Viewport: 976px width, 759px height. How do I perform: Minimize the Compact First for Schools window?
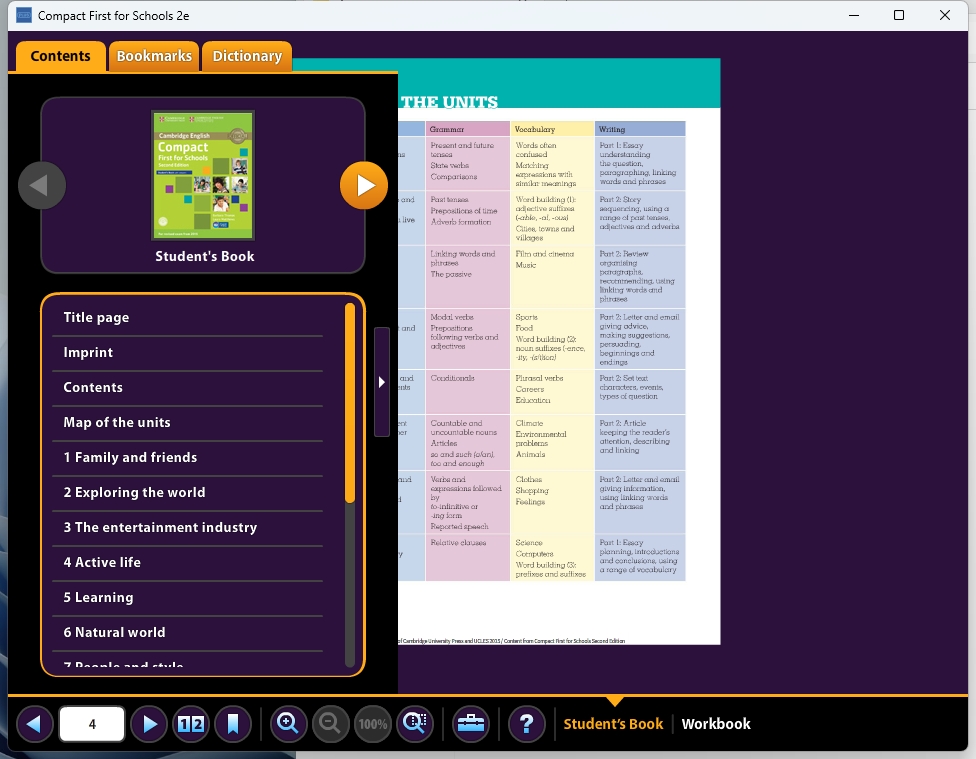[x=854, y=16]
